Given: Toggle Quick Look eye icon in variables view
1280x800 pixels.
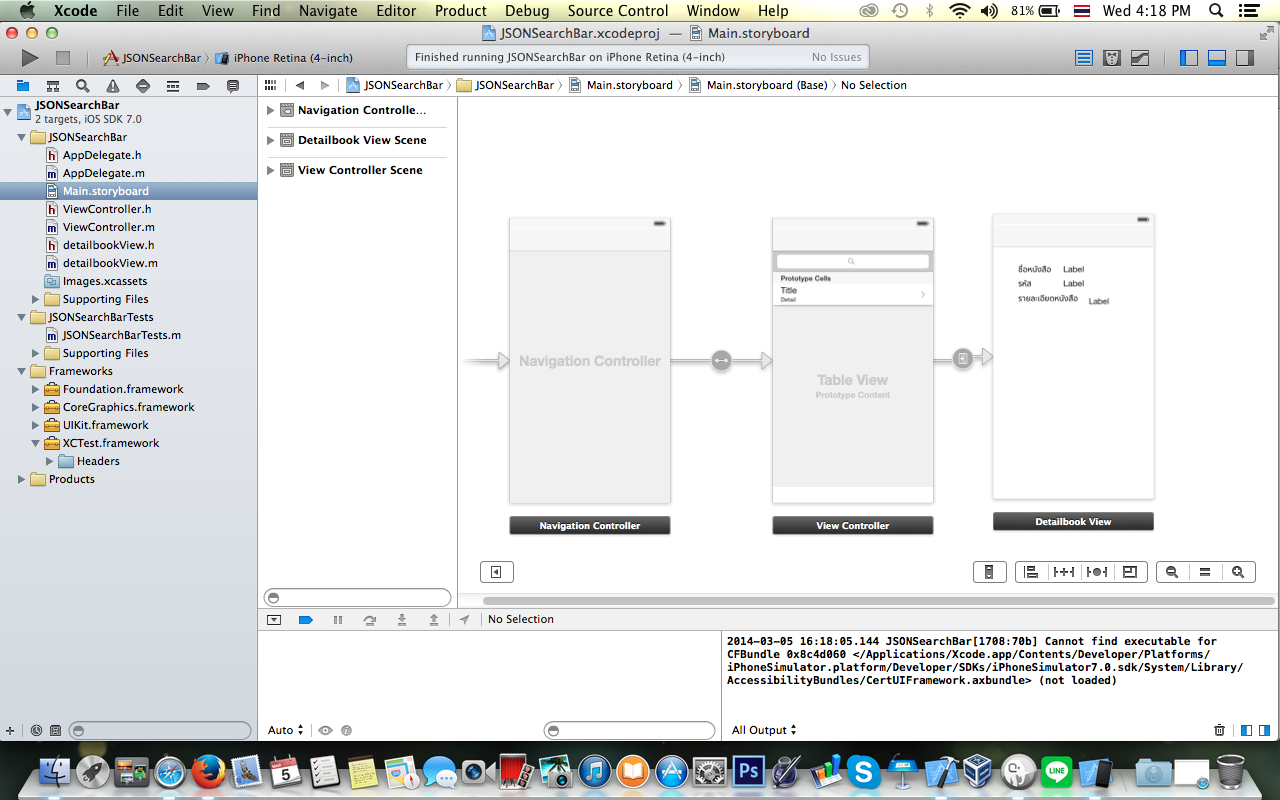Looking at the screenshot, I should click(325, 730).
